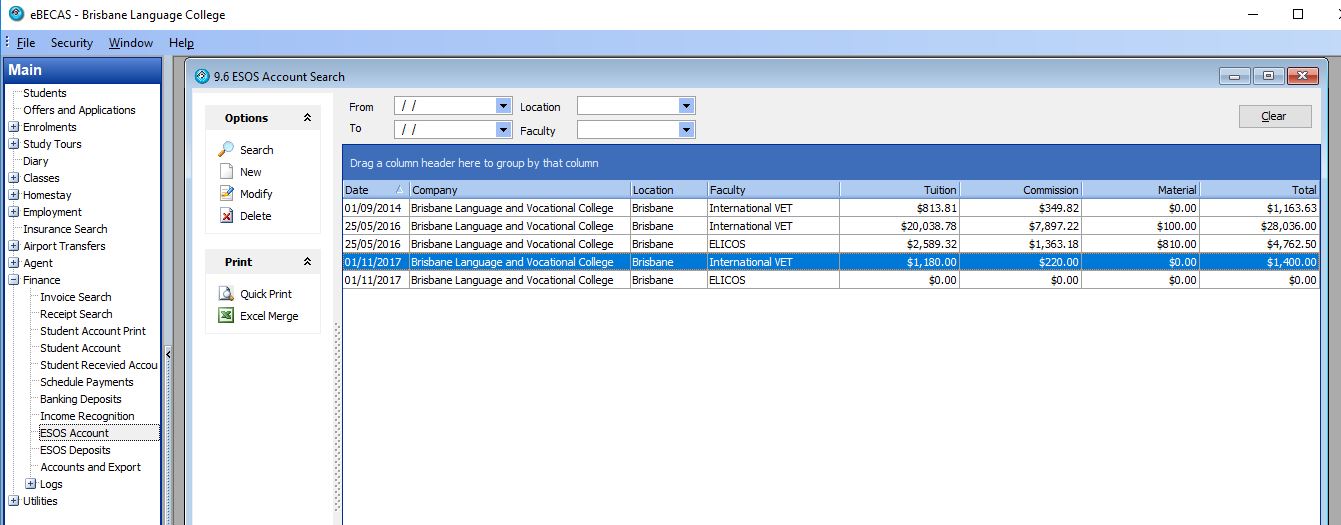Image resolution: width=1341 pixels, height=525 pixels.
Task: Select ESOS Deposits in Finance tree
Action: (x=75, y=450)
